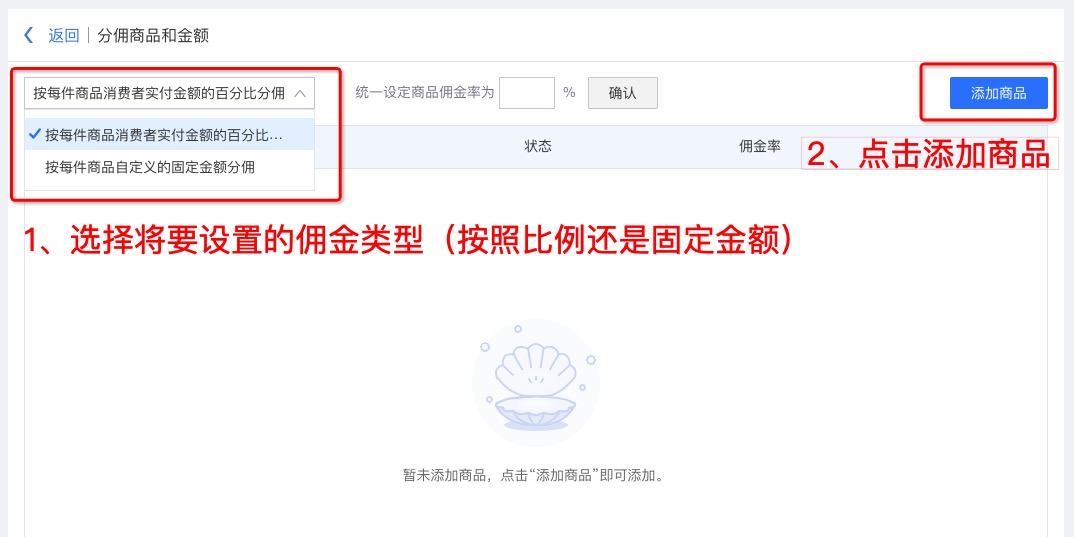
Task: Click the 统一设定商品佣金率为 label
Action: pos(425,92)
